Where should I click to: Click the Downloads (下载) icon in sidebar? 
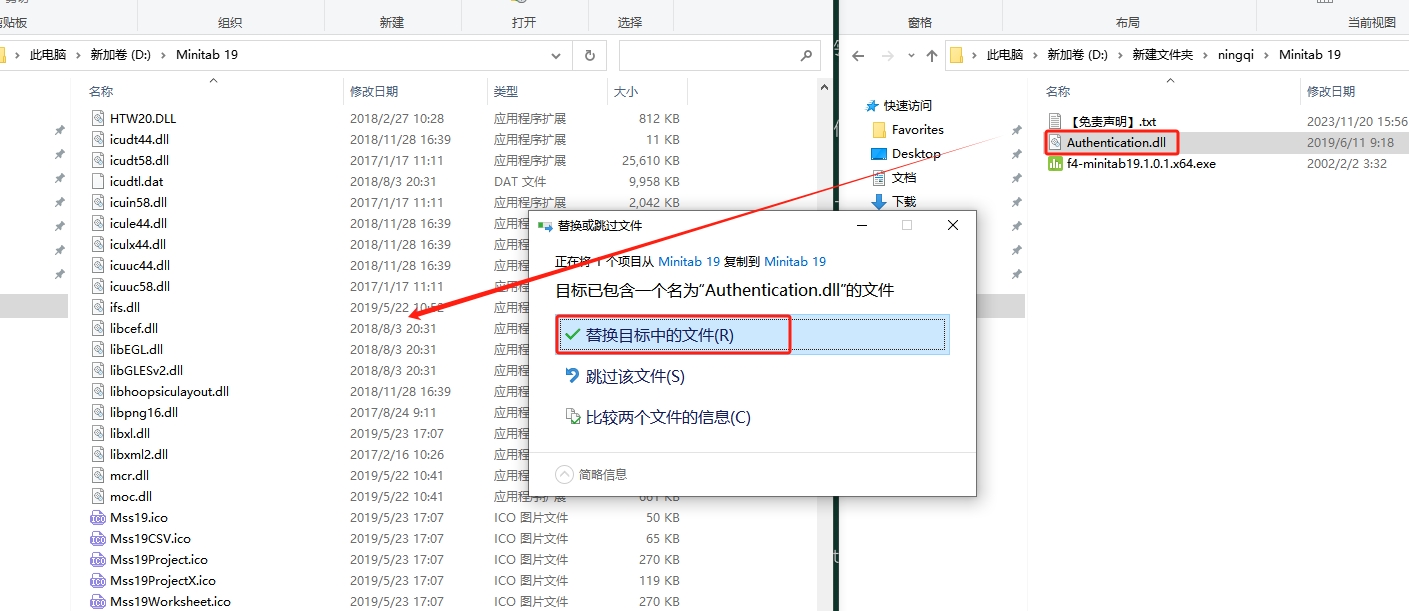coord(879,201)
